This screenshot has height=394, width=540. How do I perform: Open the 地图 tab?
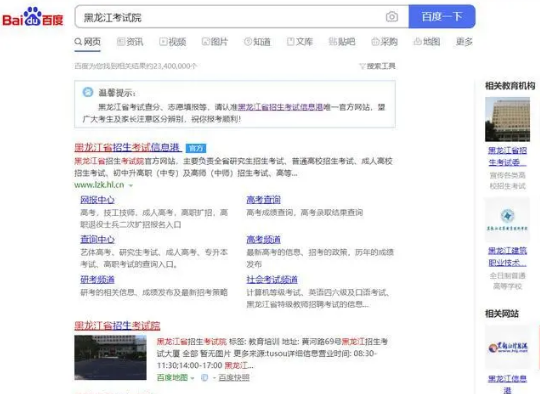pyautogui.click(x=427, y=42)
